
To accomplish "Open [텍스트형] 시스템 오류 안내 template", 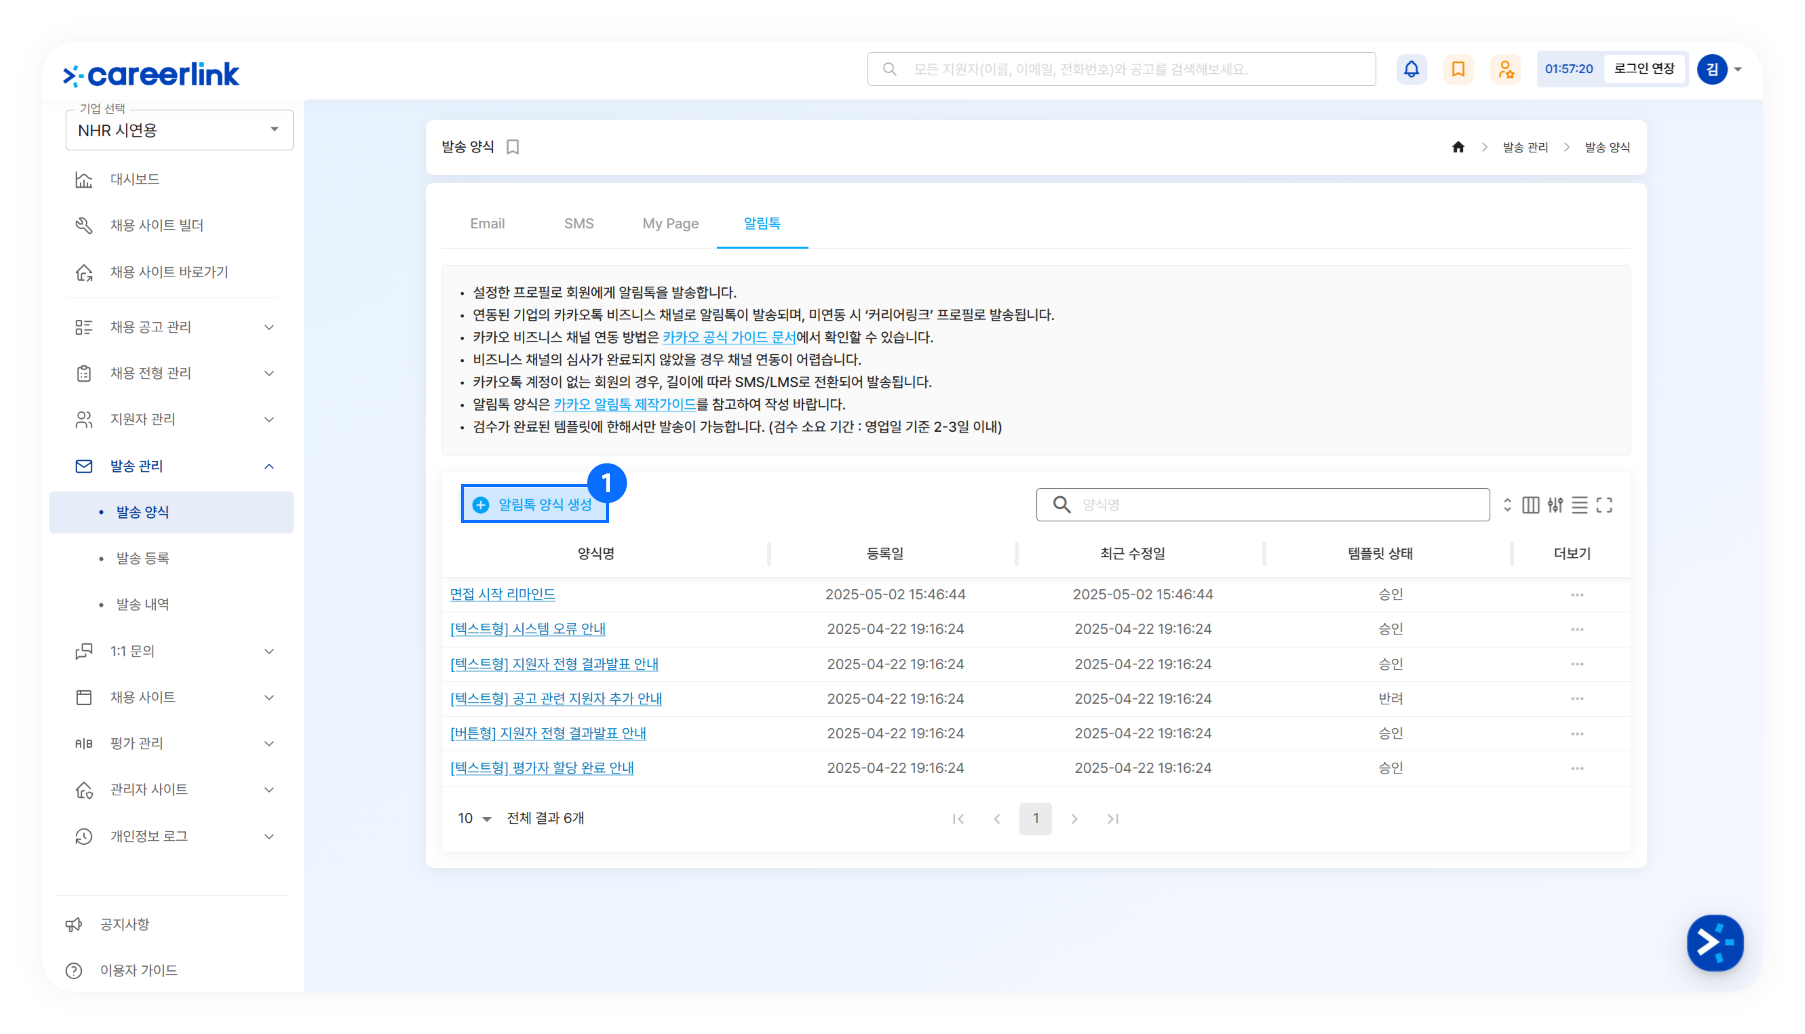I will click(x=528, y=630).
